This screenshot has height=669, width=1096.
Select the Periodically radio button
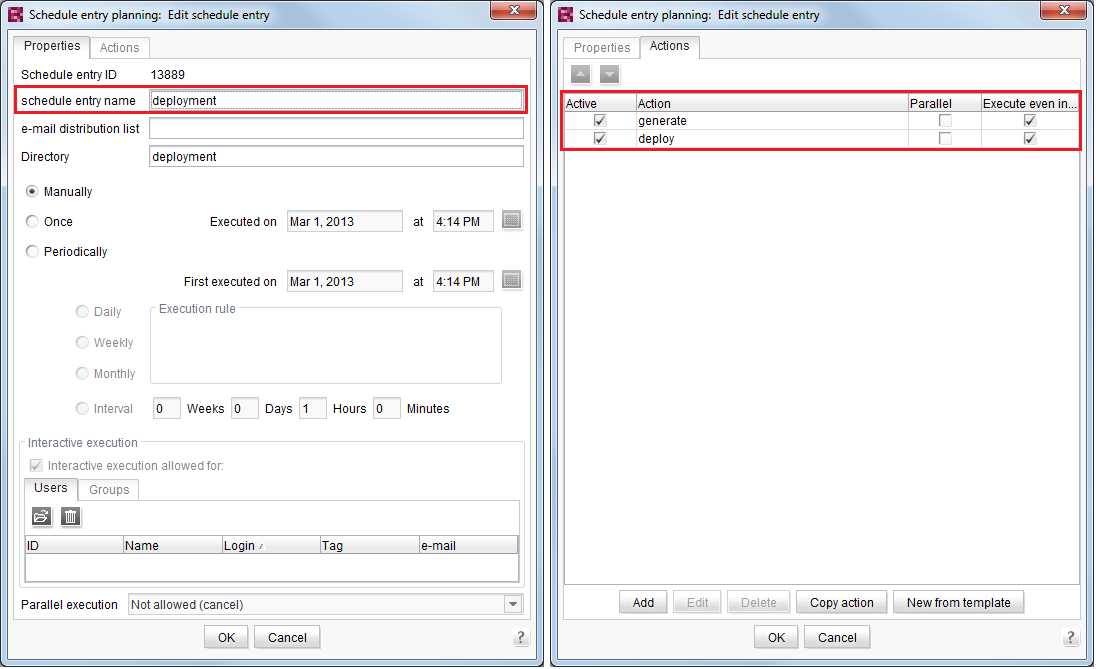tap(32, 251)
